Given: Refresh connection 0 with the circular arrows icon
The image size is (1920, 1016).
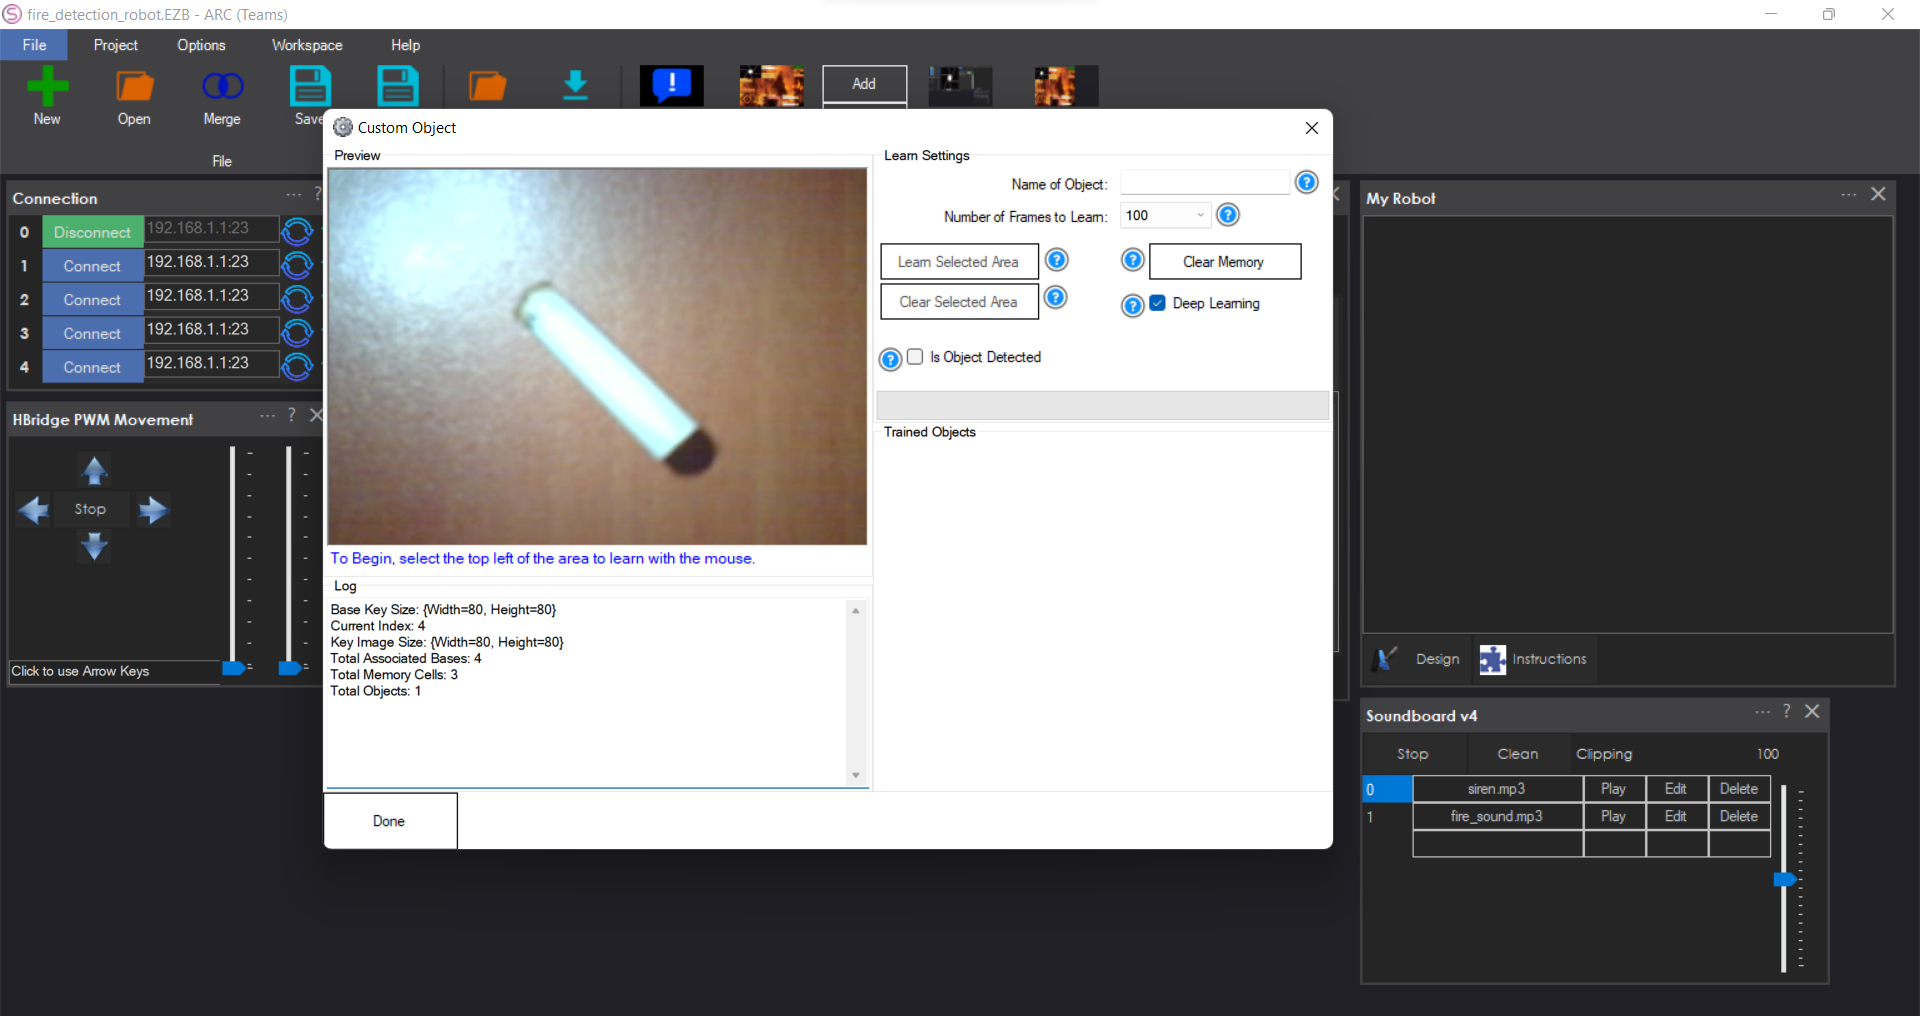Looking at the screenshot, I should tap(297, 231).
